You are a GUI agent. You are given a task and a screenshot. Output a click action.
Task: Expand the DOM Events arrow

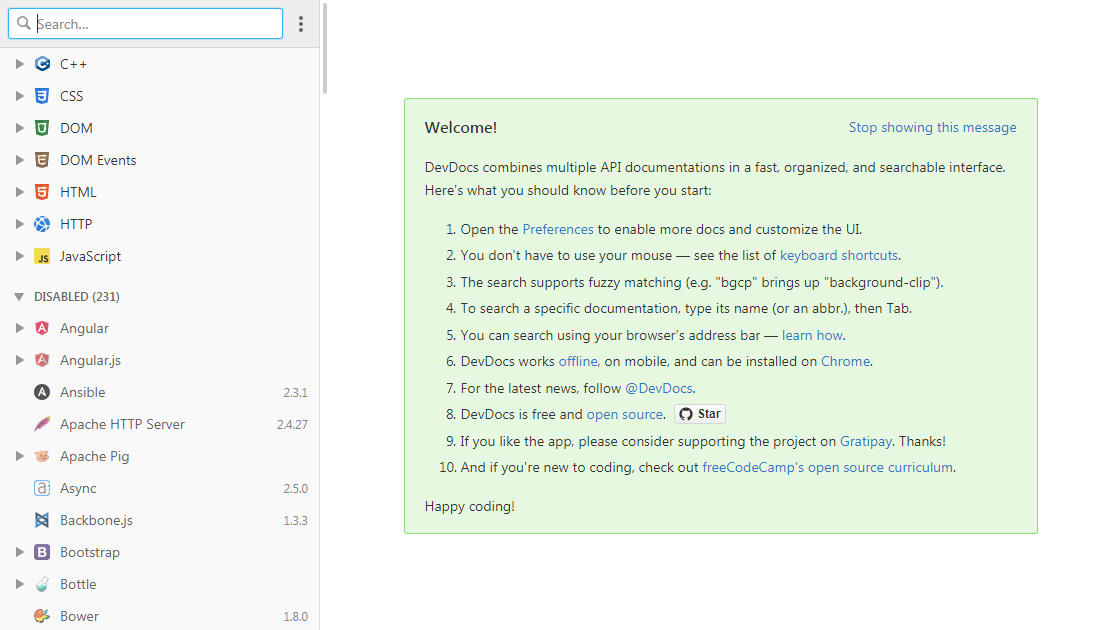[20, 160]
